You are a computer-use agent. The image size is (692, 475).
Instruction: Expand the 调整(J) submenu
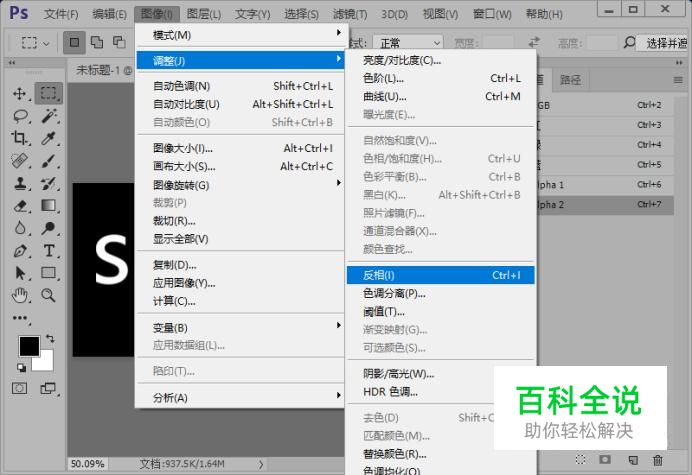coord(241,60)
